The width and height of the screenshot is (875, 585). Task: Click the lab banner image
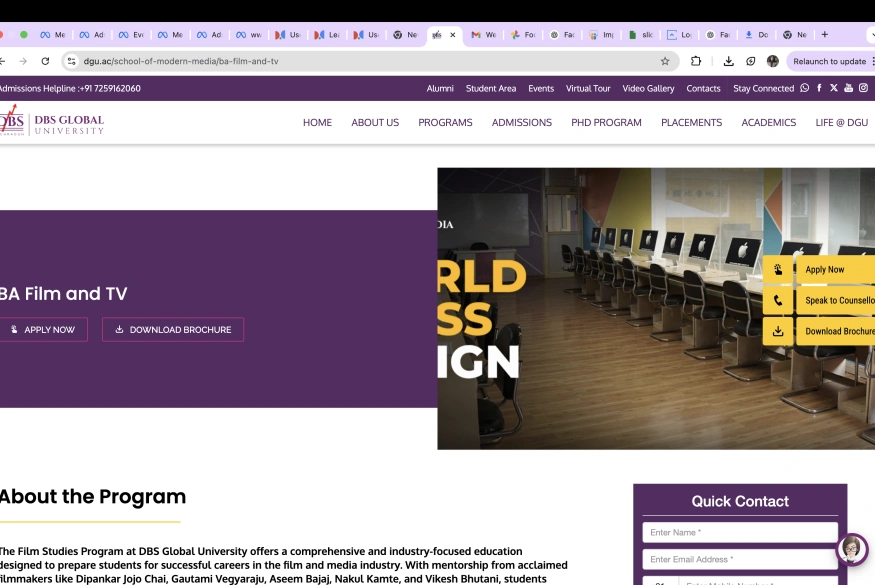point(656,309)
